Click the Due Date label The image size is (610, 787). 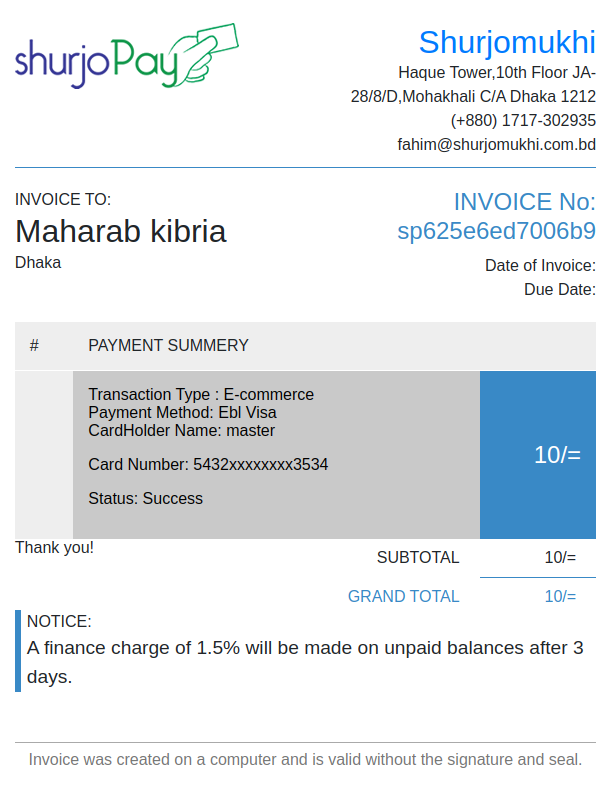(x=560, y=290)
